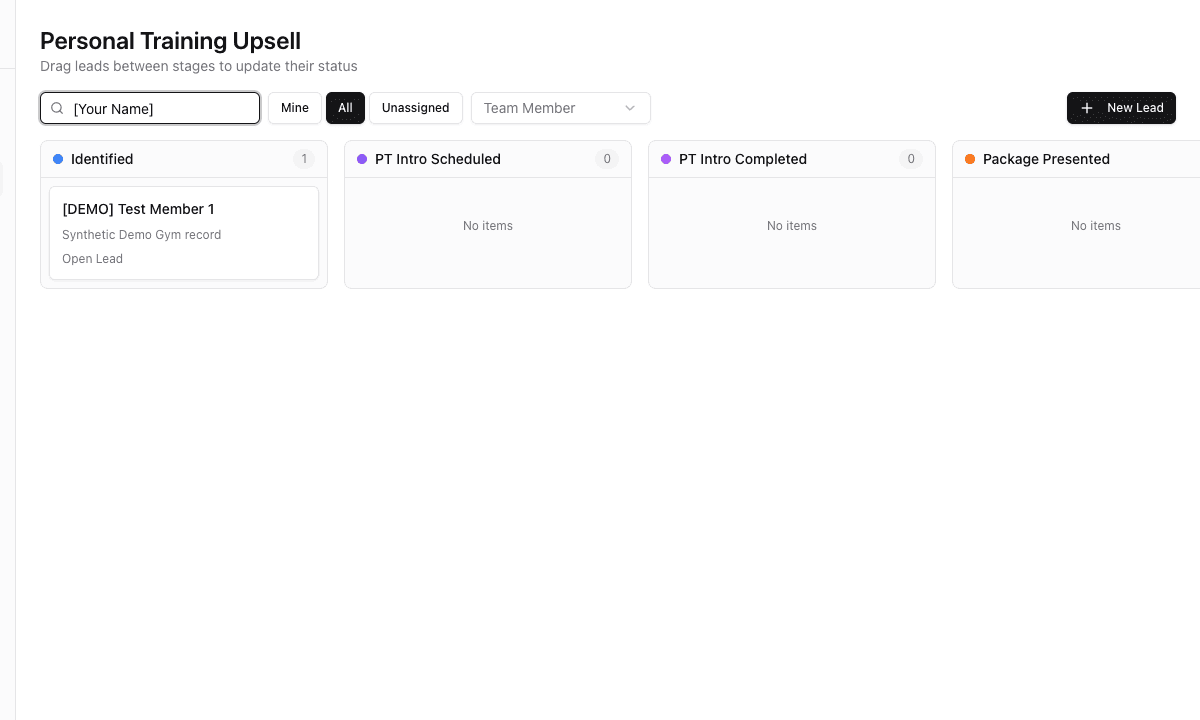Click the Identified column header
The width and height of the screenshot is (1200, 720).
184,159
